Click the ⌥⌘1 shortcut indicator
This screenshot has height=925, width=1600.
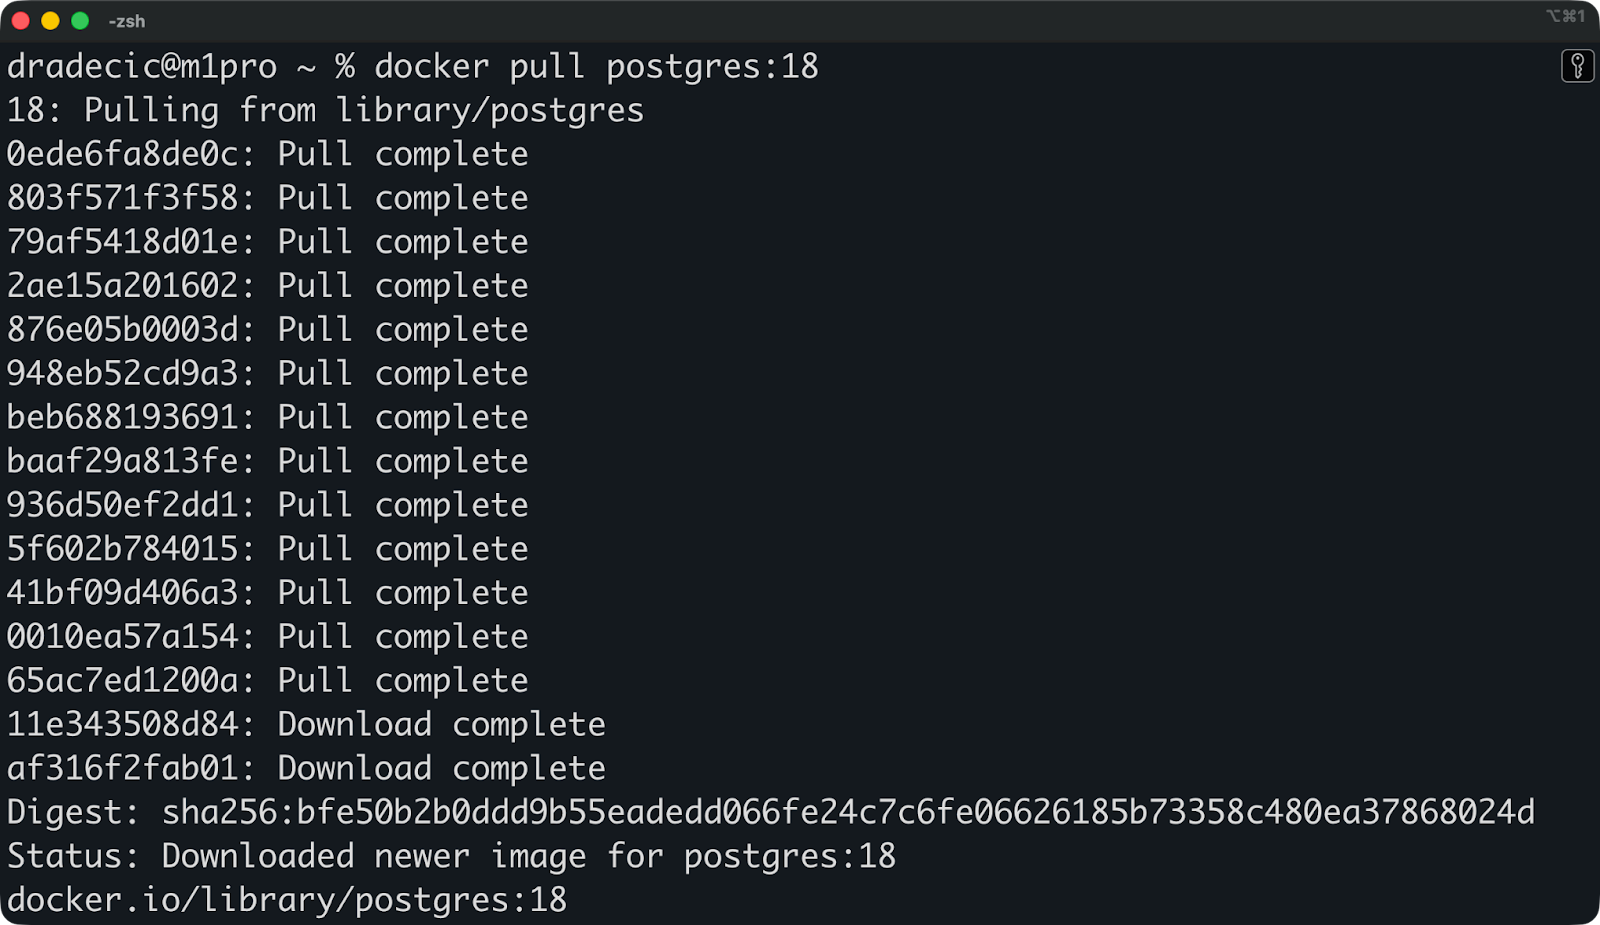1565,16
